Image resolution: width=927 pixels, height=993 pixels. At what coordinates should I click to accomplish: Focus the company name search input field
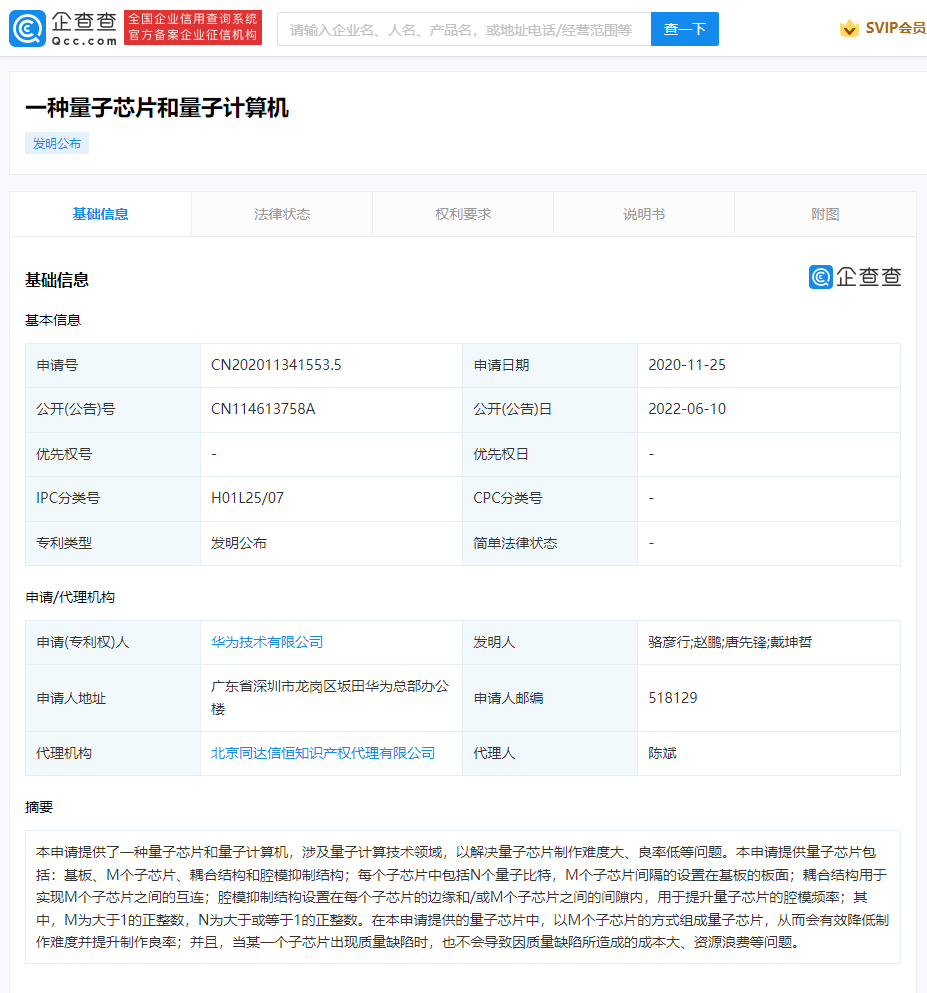click(x=463, y=30)
